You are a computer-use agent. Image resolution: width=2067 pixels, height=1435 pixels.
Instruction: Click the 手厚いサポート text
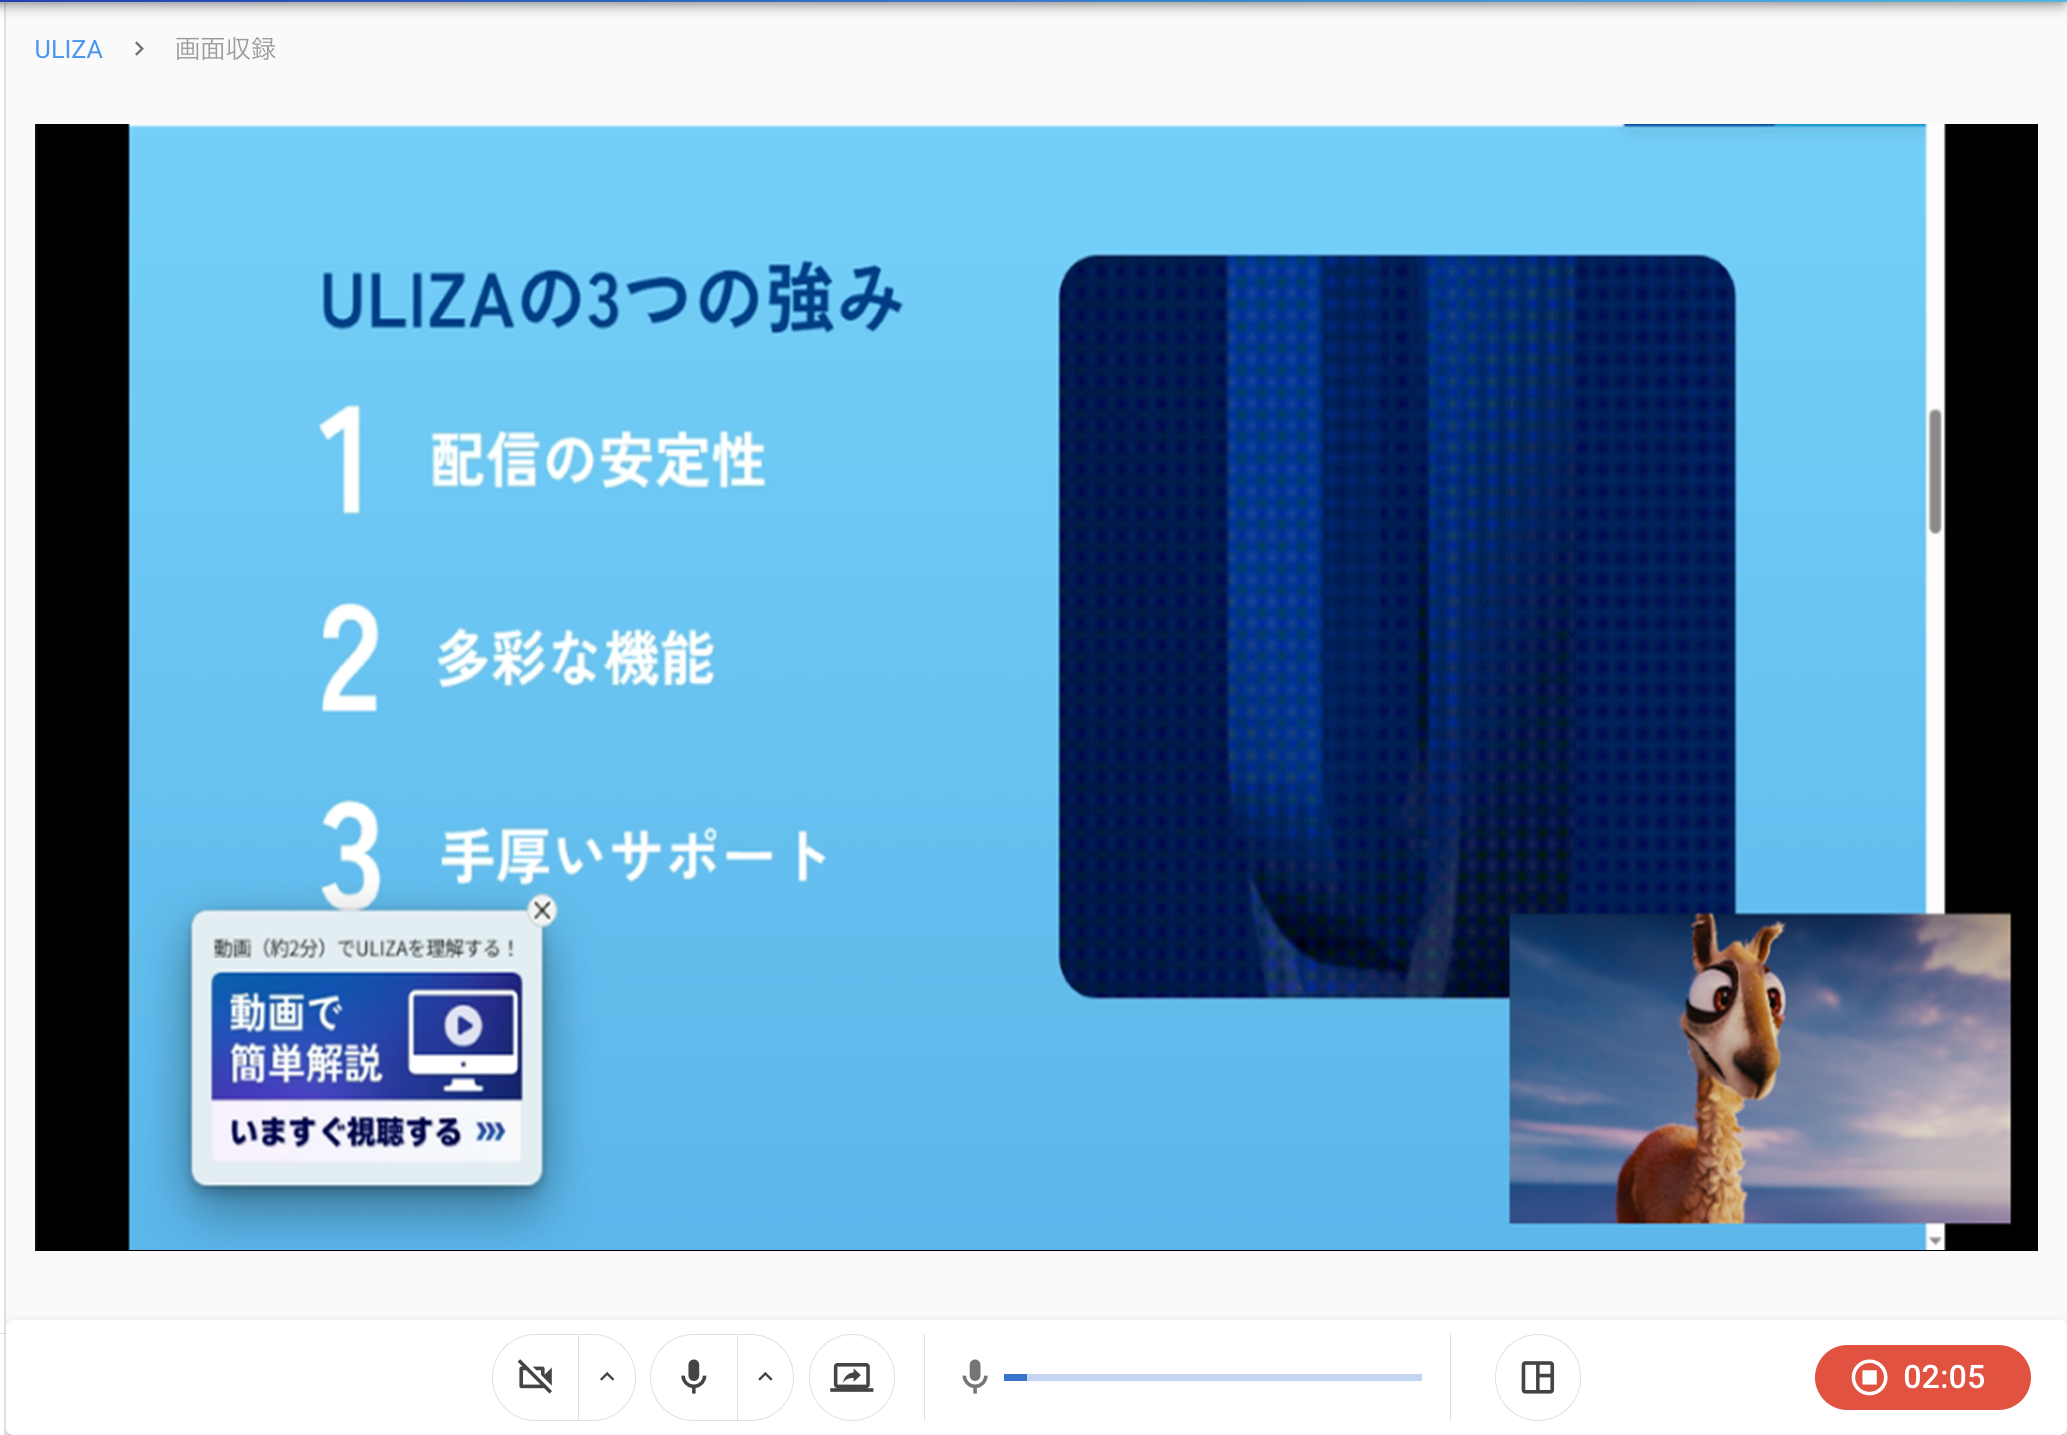coord(635,856)
